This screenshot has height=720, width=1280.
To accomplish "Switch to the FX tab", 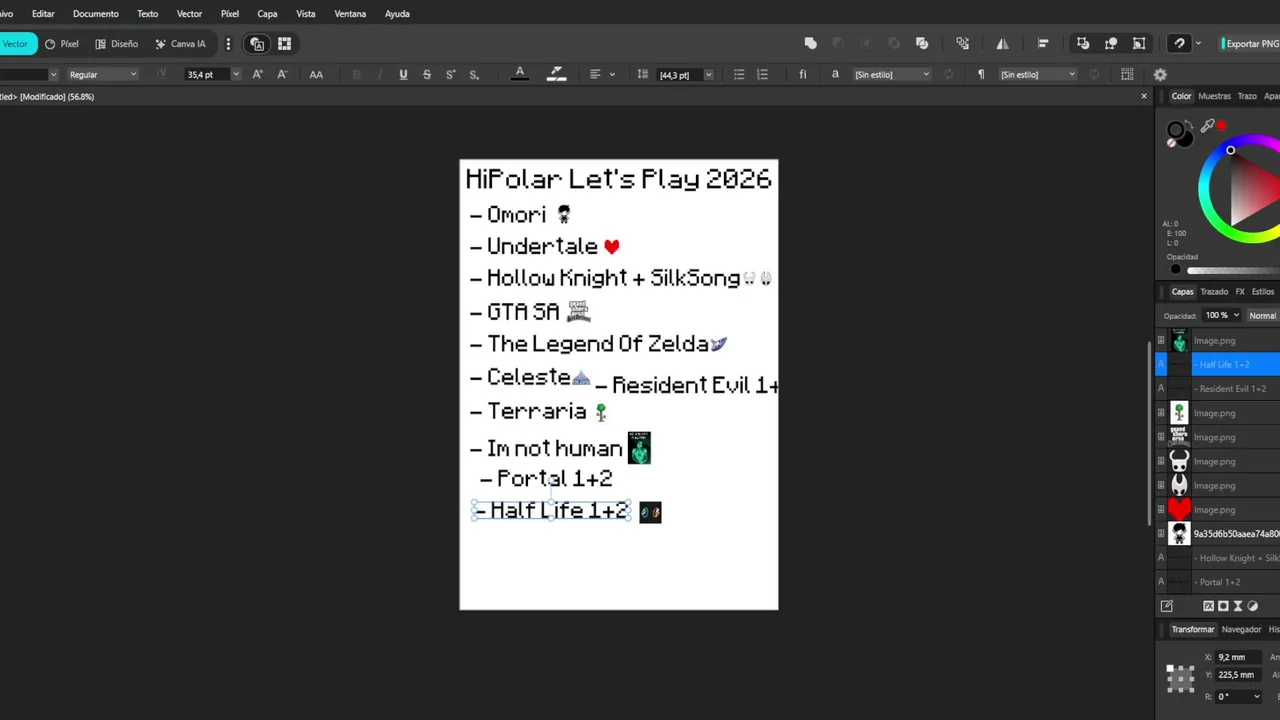I will coord(1240,292).
